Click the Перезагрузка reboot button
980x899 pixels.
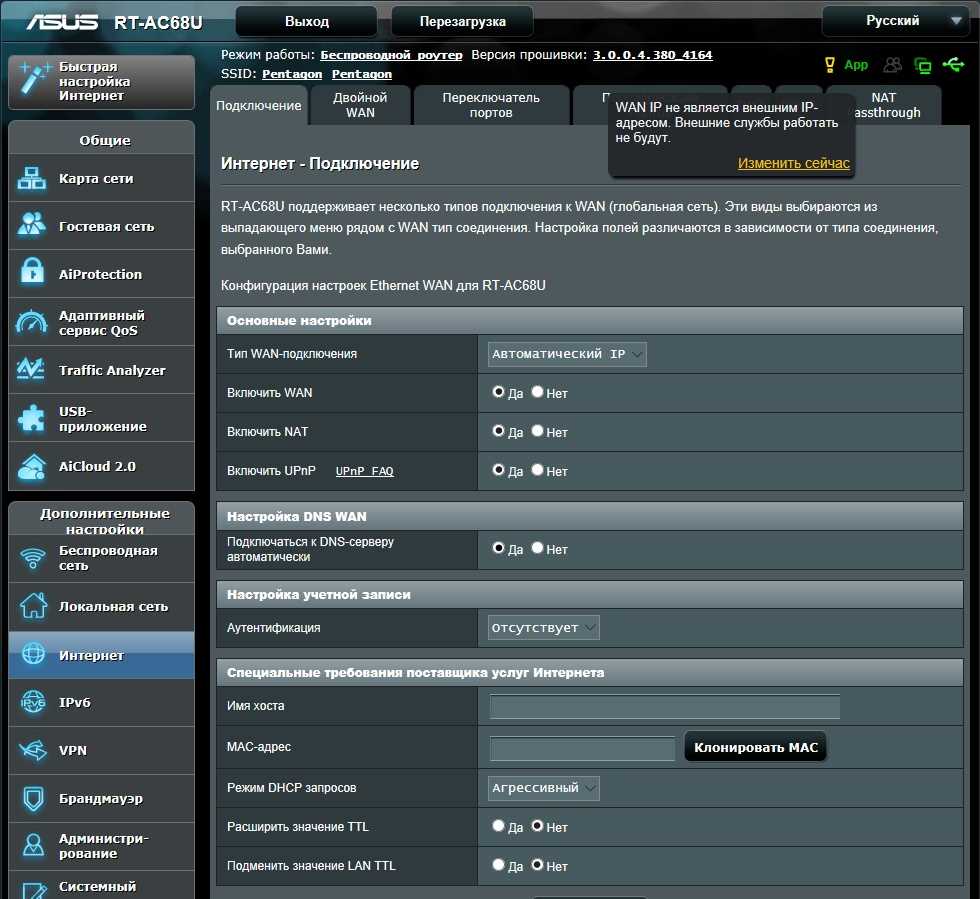point(462,21)
